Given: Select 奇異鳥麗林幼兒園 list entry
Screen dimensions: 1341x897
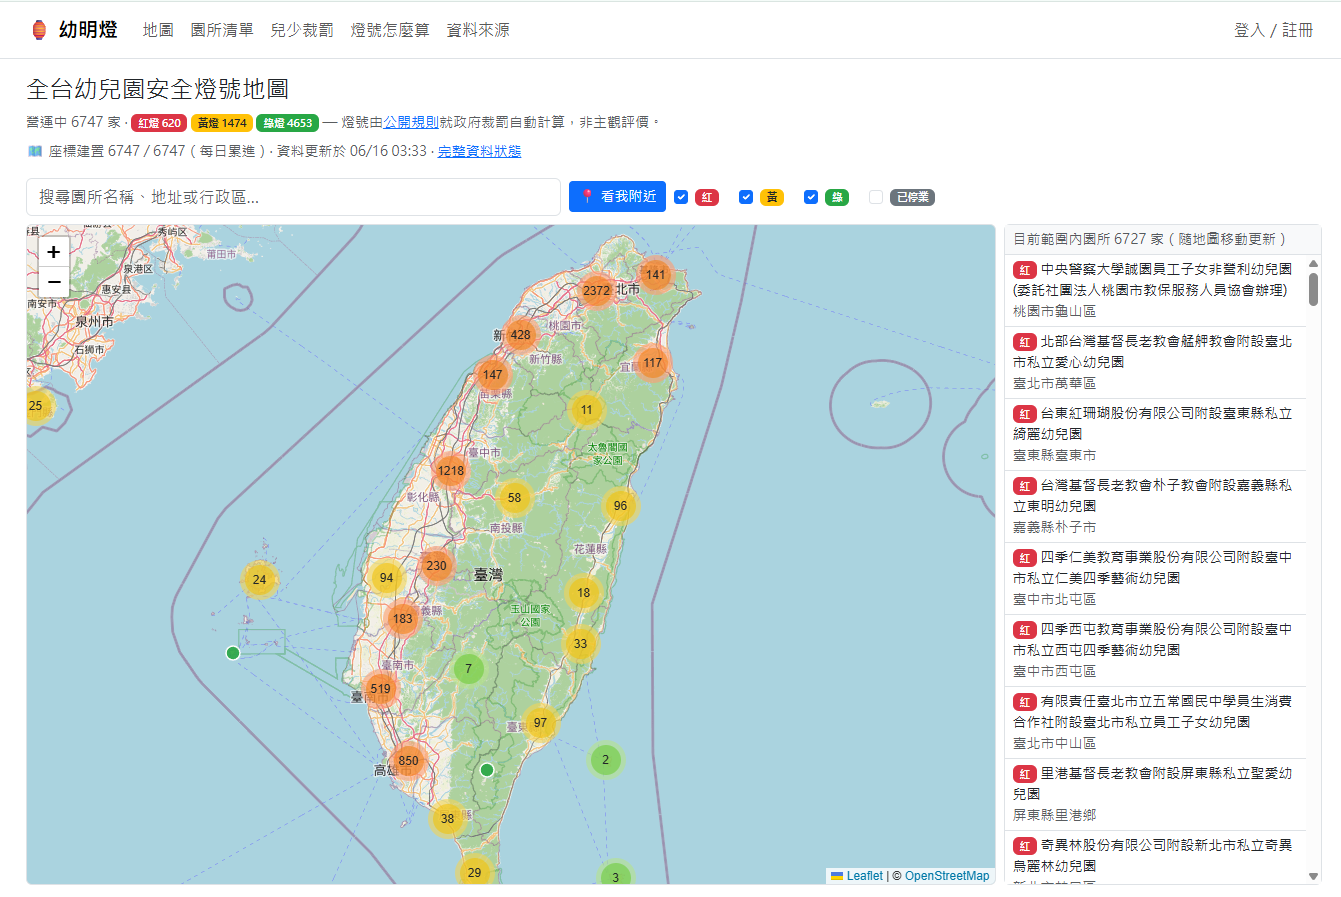Looking at the screenshot, I should point(1155,857).
